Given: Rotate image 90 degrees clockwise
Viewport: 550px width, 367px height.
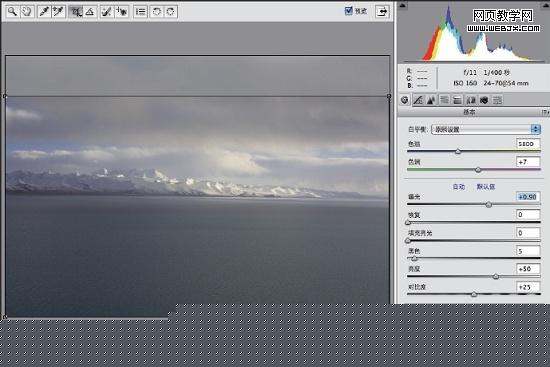Looking at the screenshot, I should pyautogui.click(x=171, y=12).
